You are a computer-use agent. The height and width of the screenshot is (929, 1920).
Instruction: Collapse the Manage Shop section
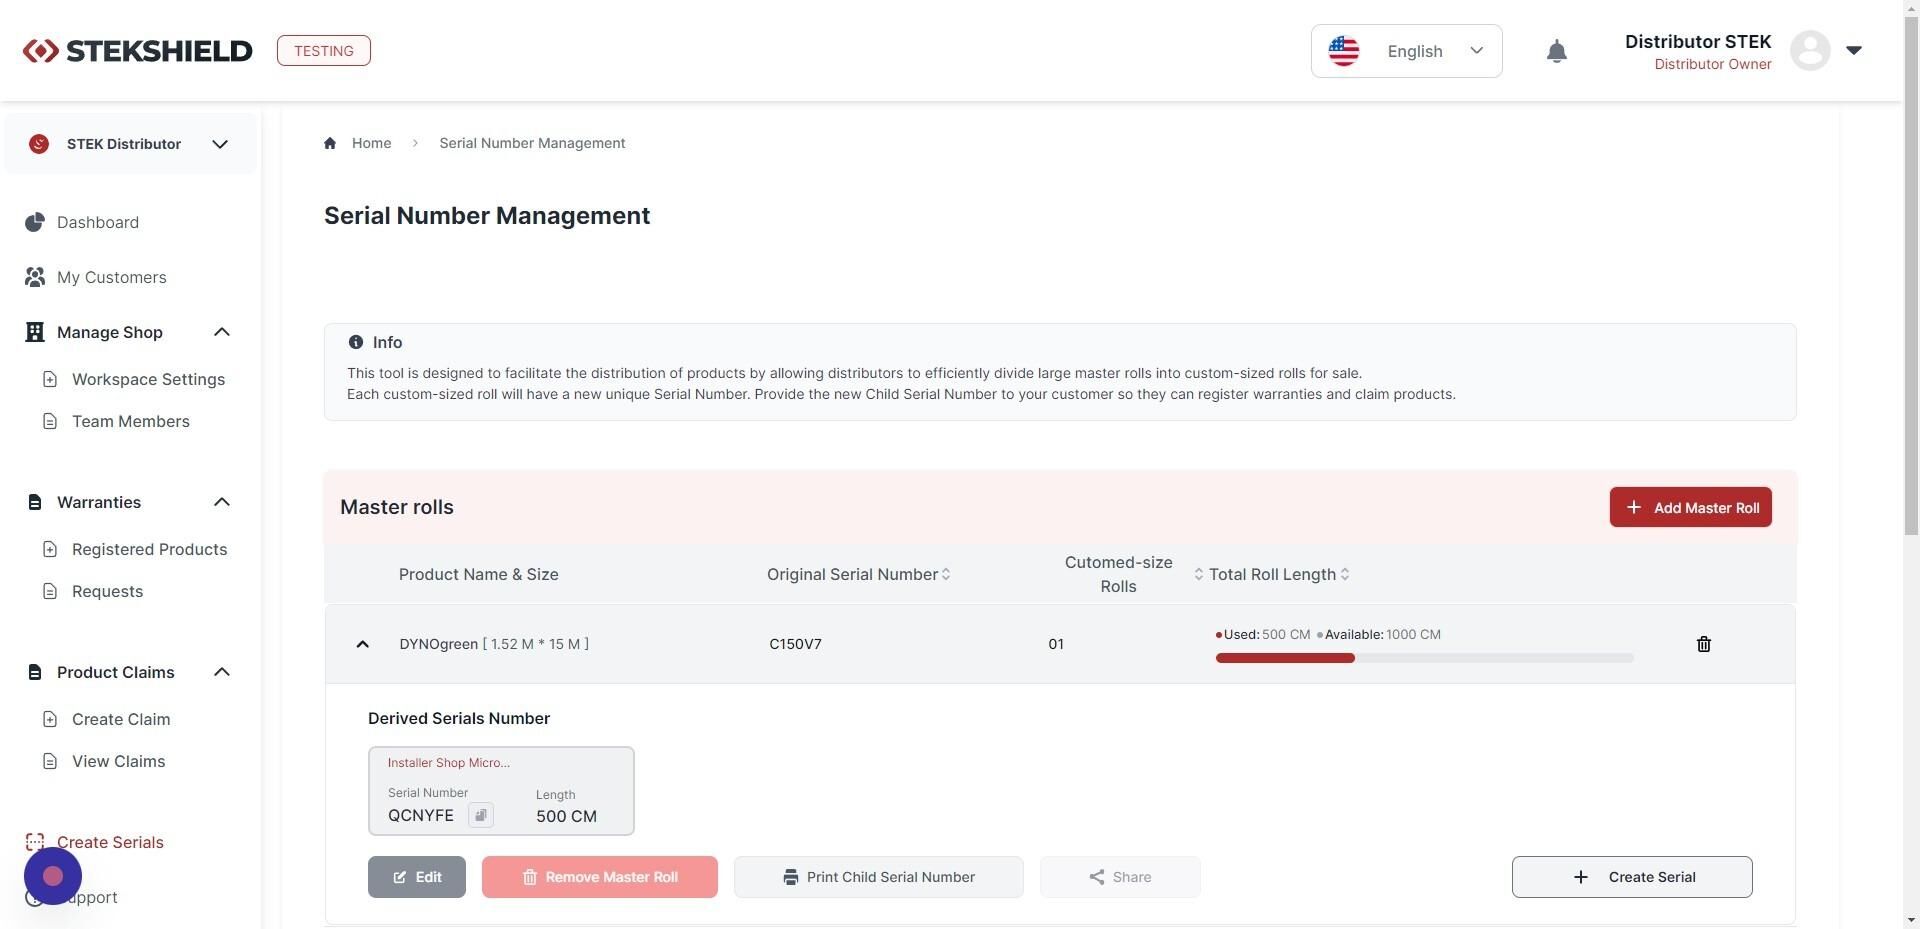(x=222, y=332)
